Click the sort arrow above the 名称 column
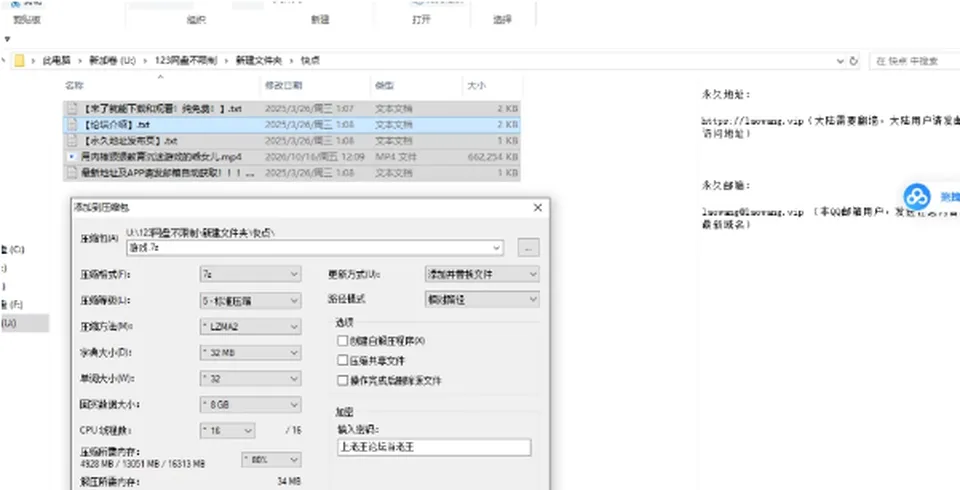 (160, 77)
